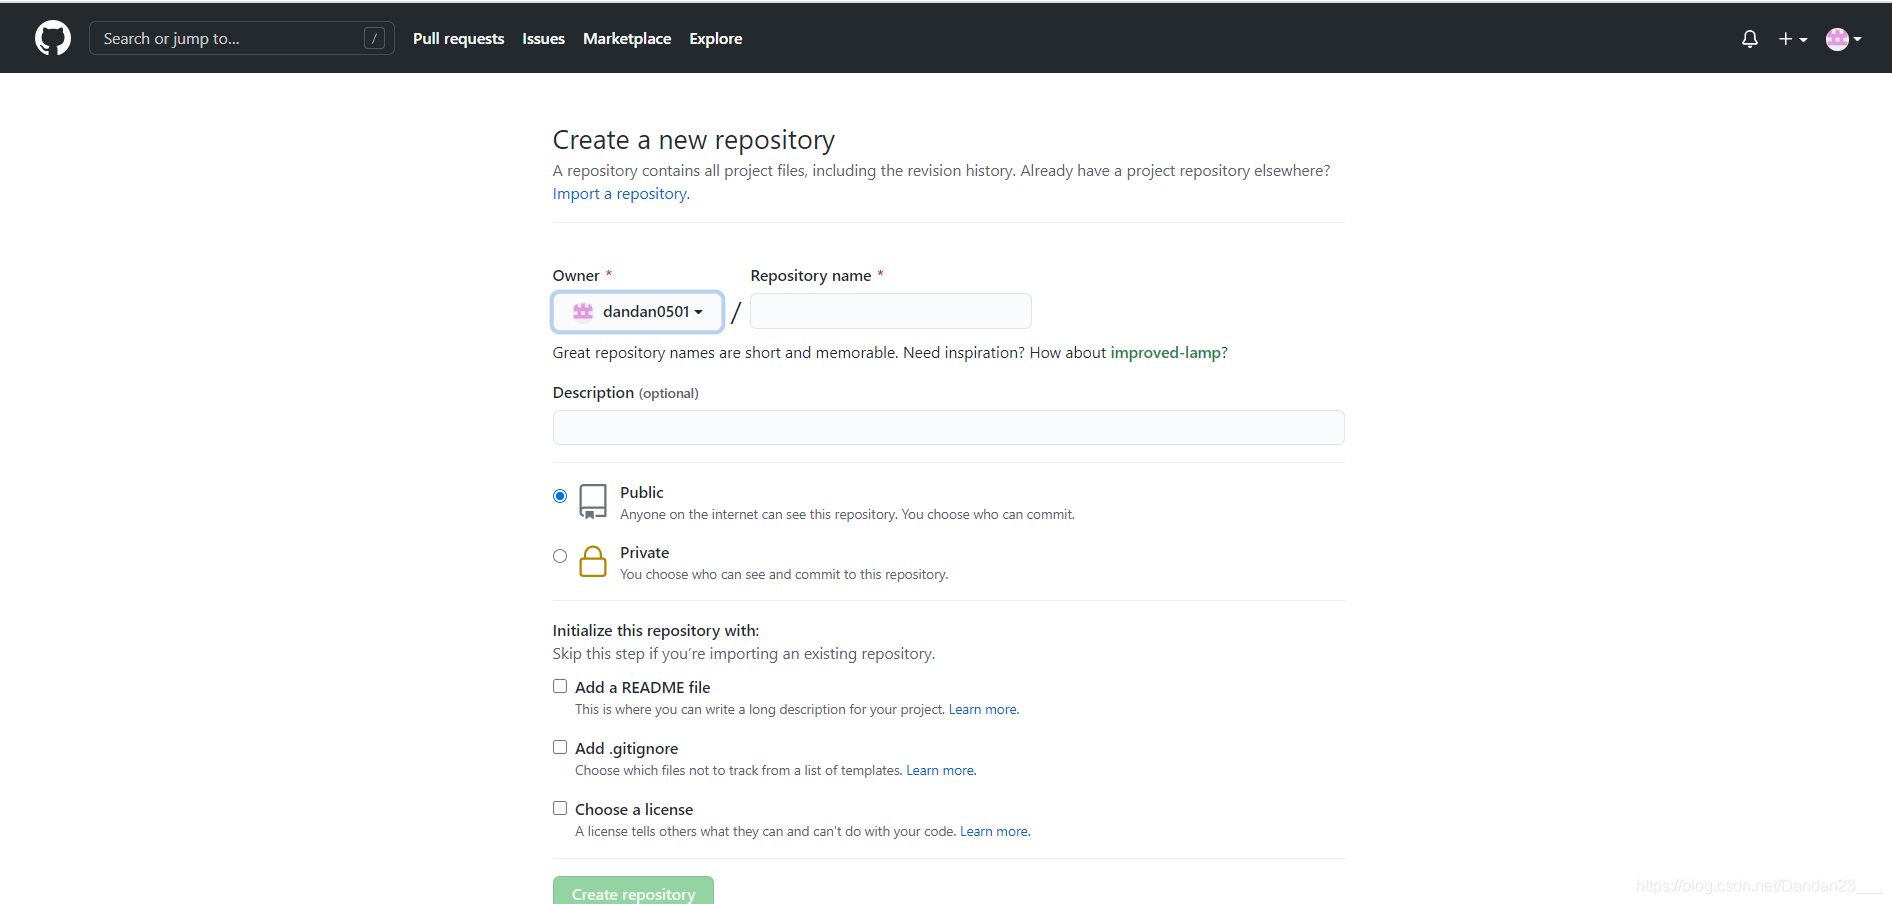Click the 'Description (optional)' label

point(626,393)
